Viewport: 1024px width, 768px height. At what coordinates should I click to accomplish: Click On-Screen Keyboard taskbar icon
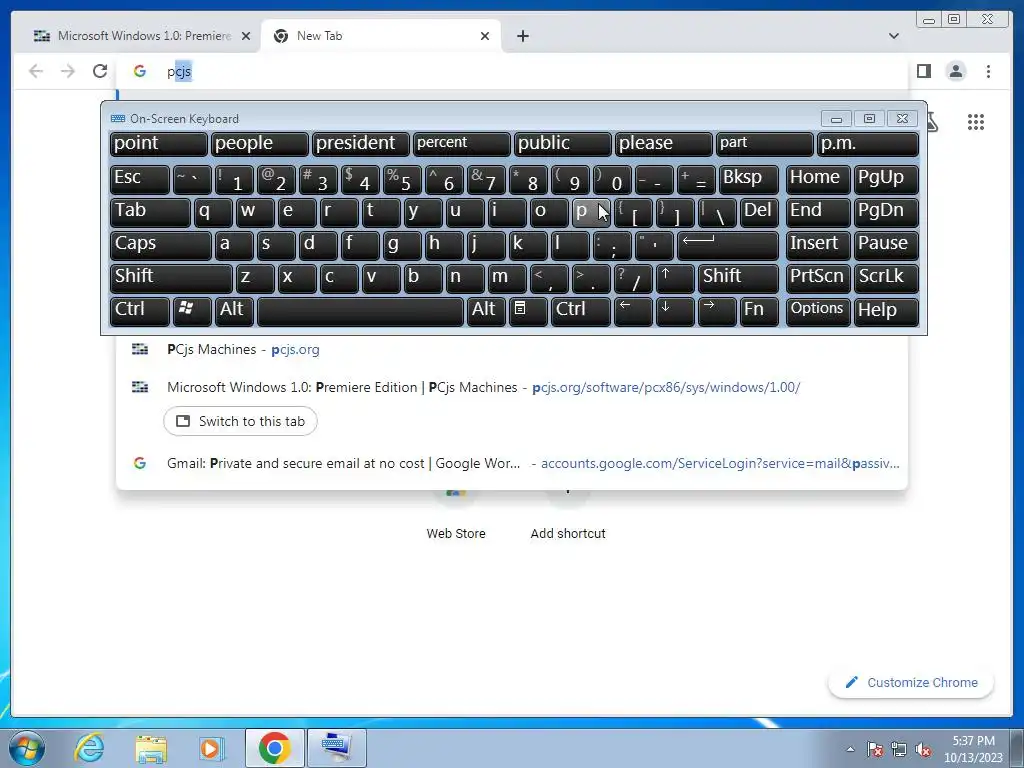click(x=337, y=748)
